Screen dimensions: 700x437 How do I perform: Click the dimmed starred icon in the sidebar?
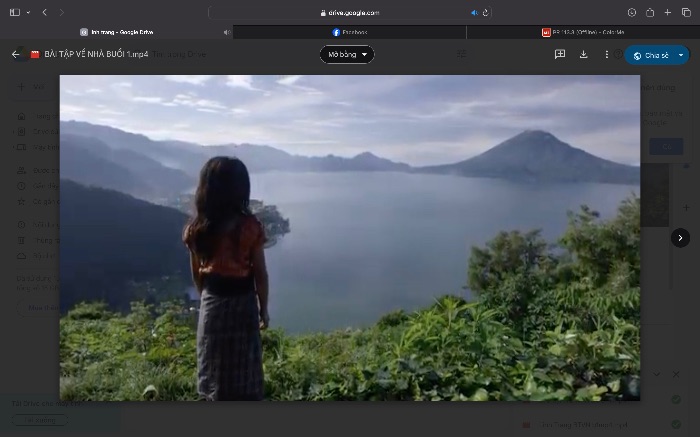(x=21, y=201)
